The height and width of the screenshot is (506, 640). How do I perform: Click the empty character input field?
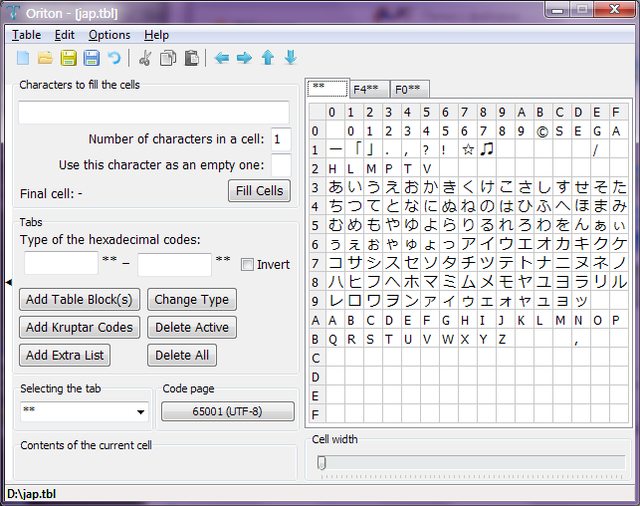click(281, 165)
